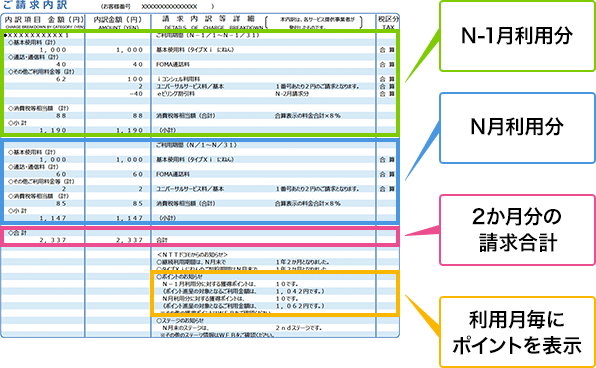Viewport: 596px width, 368px height.
Task: Click the ○ステージのお知らせ heading
Action: [x=179, y=320]
